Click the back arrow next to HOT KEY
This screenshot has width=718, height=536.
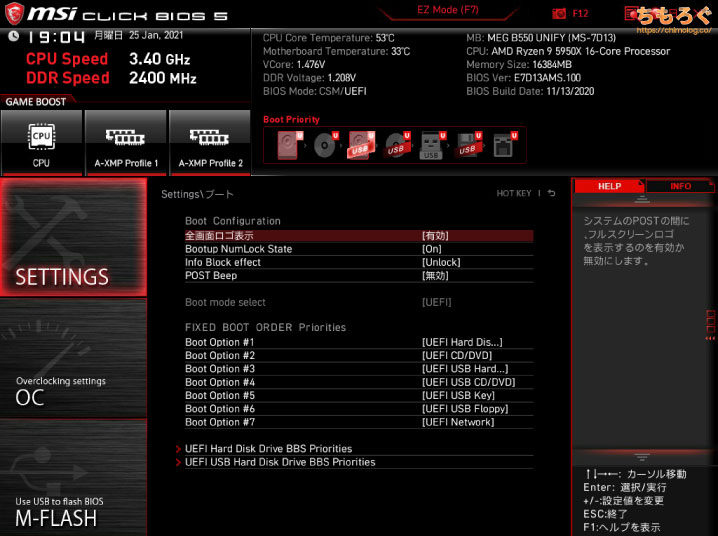tap(552, 193)
